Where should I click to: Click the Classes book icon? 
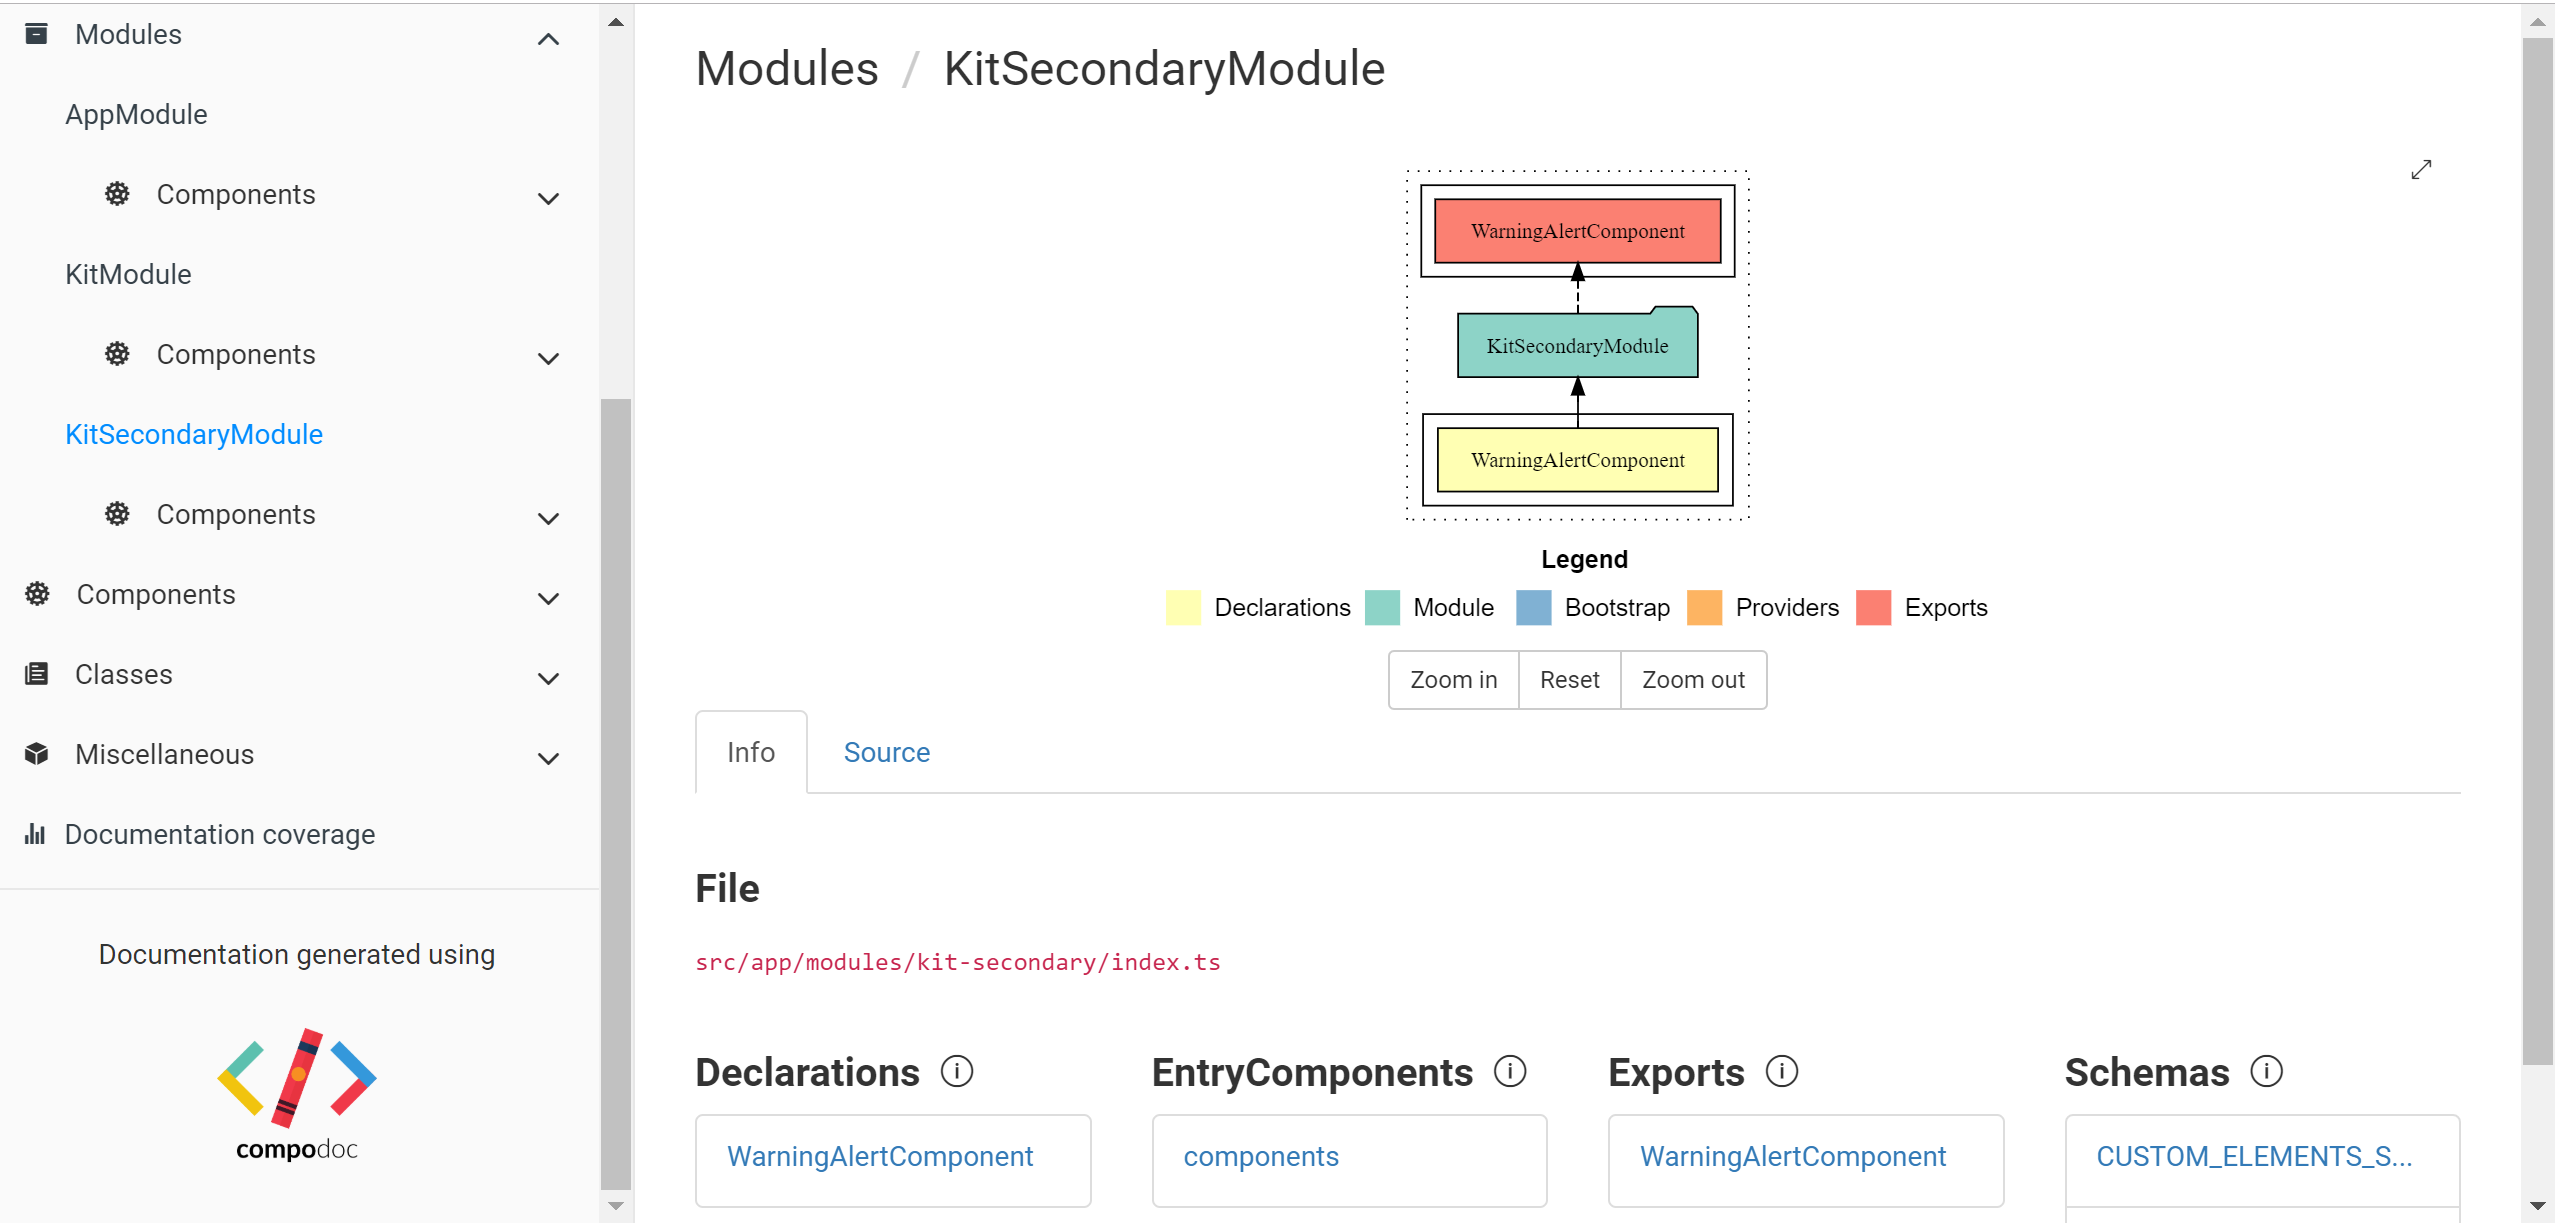tap(36, 674)
